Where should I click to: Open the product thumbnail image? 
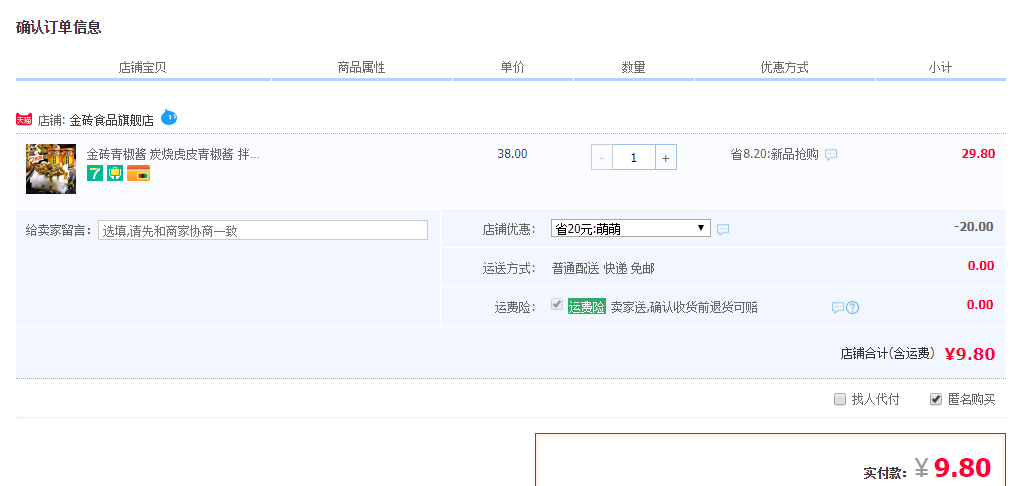point(51,168)
